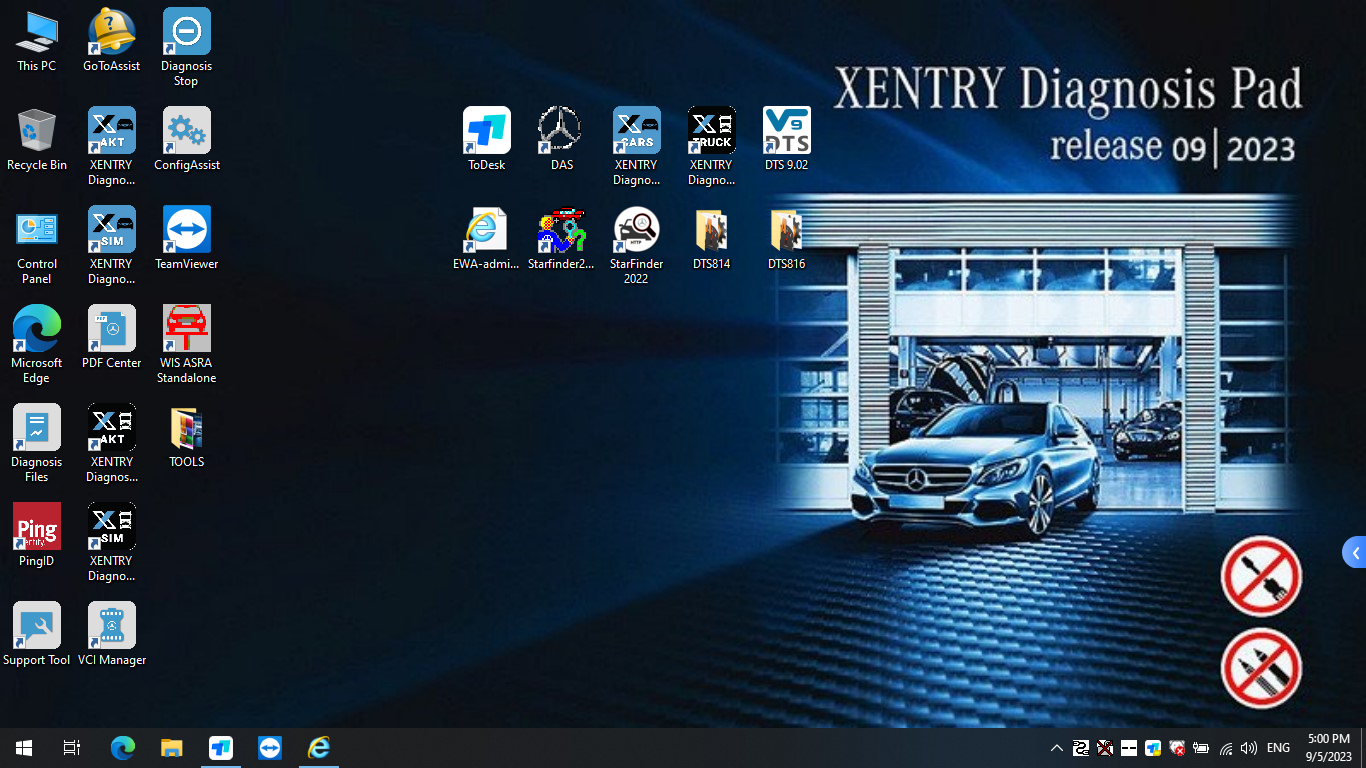
Task: Open the volume control in the tray
Action: pyautogui.click(x=1249, y=747)
